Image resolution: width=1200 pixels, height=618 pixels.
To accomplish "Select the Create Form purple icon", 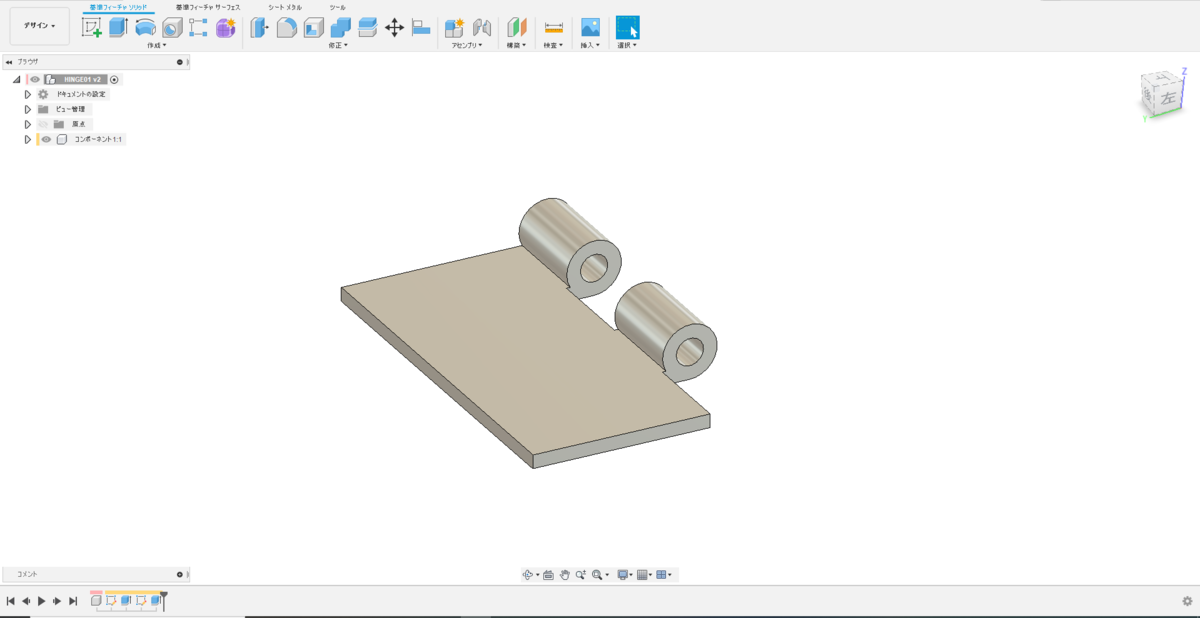I will point(226,28).
